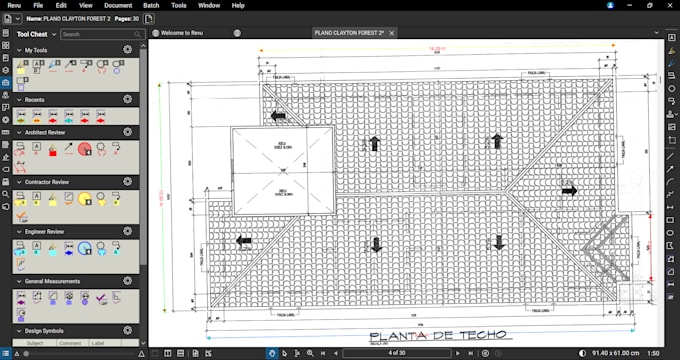Select the angle measurement tool
Viewport: 680px width, 360px height.
click(117, 298)
